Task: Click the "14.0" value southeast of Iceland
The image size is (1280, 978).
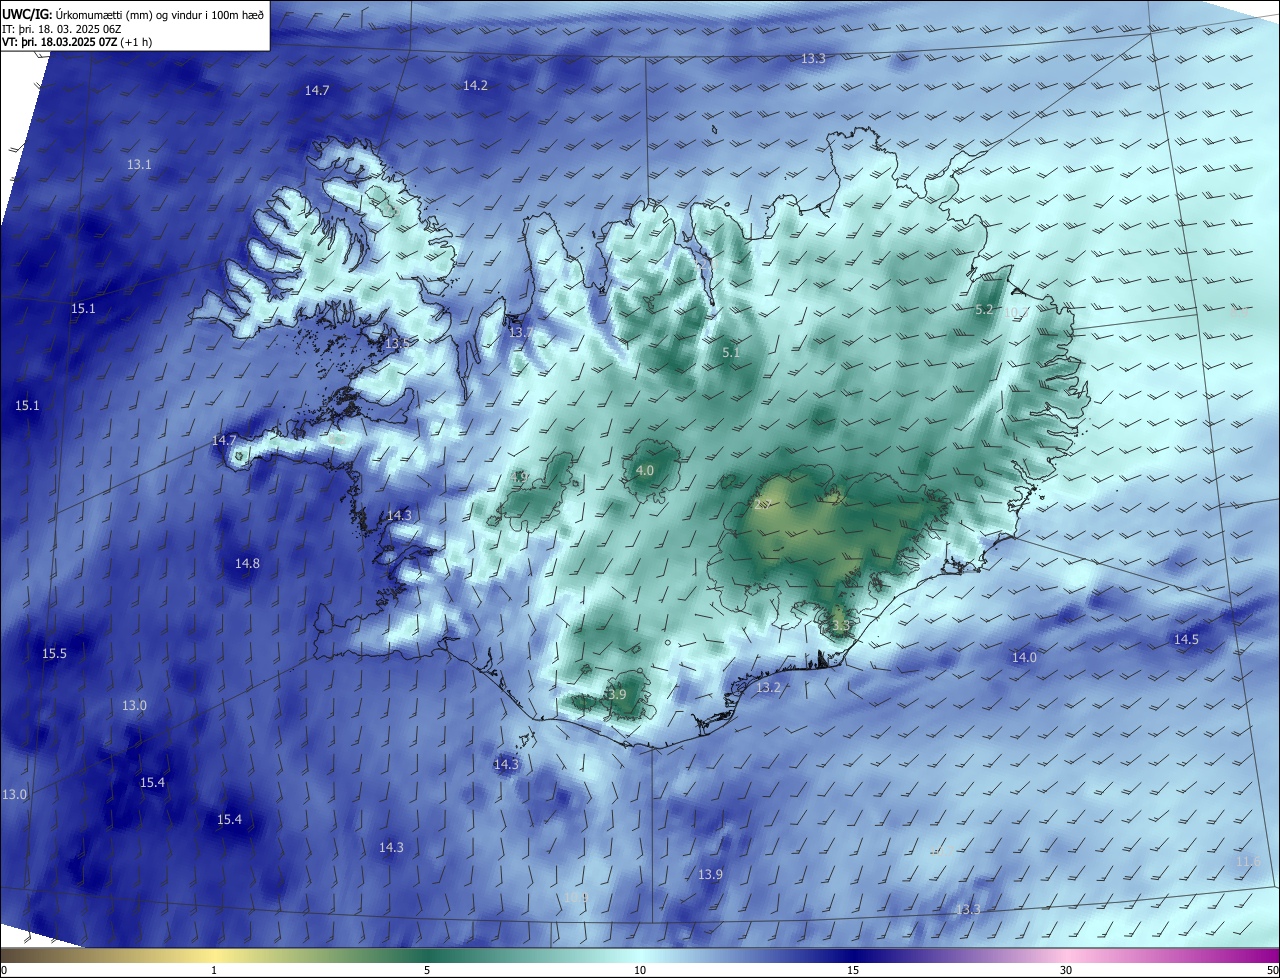Action: pyautogui.click(x=1024, y=658)
